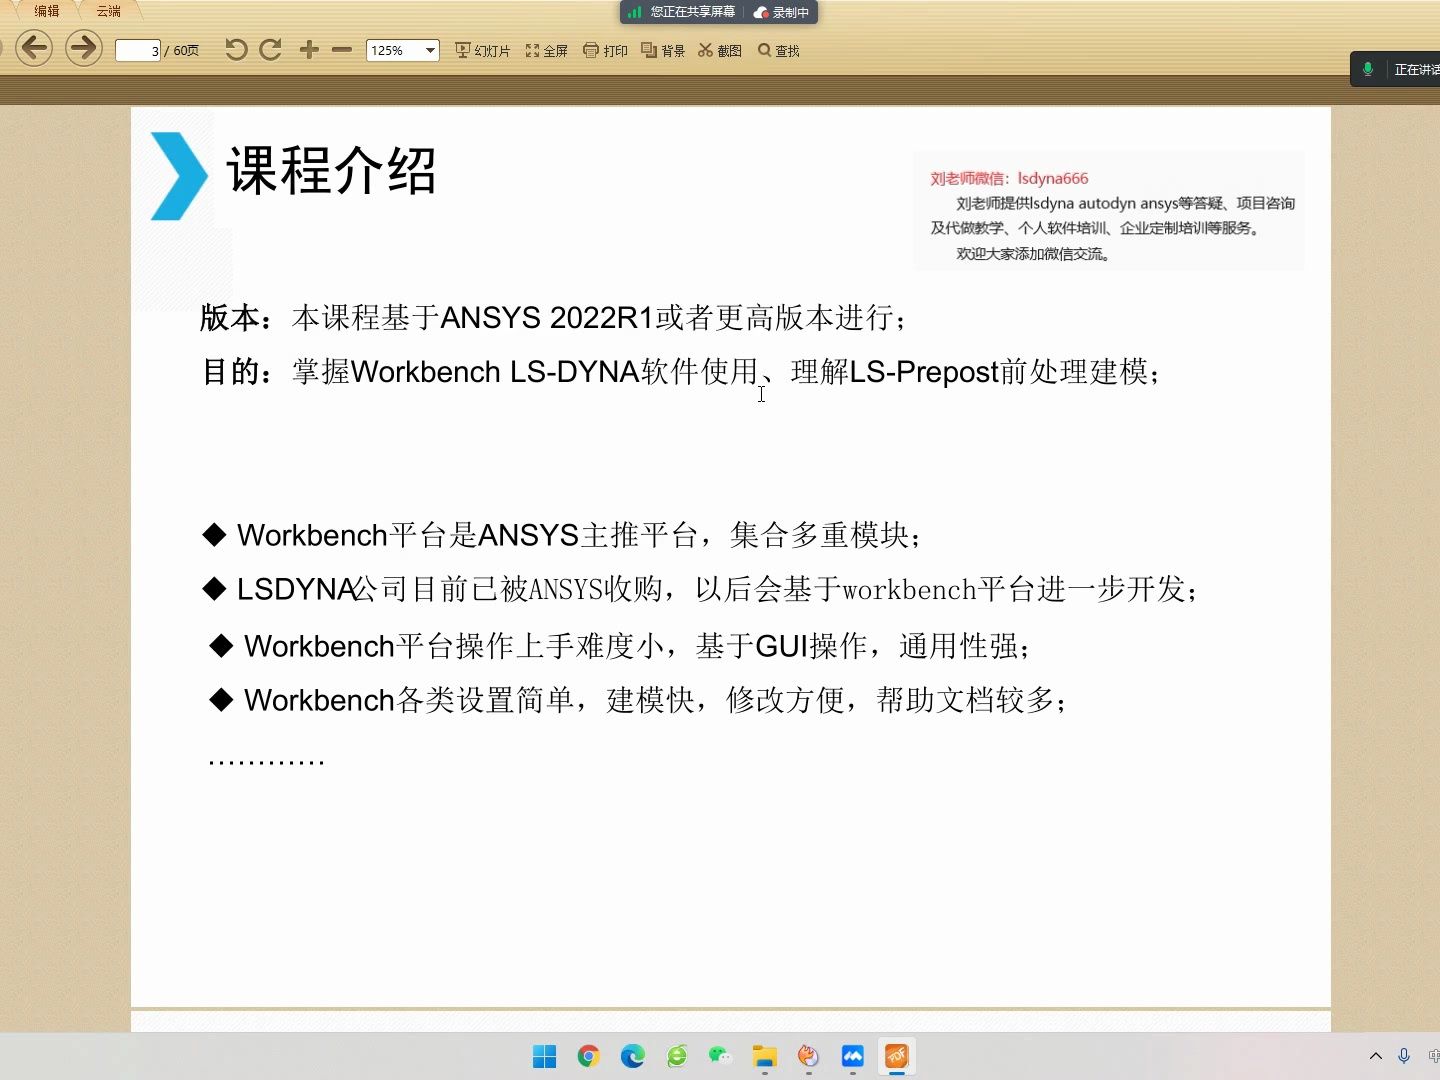
Task: Open 360 browser from taskbar
Action: tap(677, 1056)
